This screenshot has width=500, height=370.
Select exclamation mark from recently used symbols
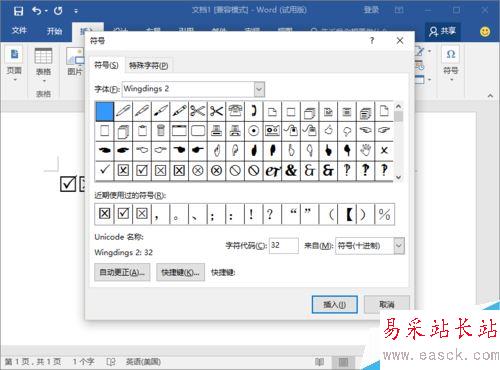pyautogui.click(x=254, y=213)
